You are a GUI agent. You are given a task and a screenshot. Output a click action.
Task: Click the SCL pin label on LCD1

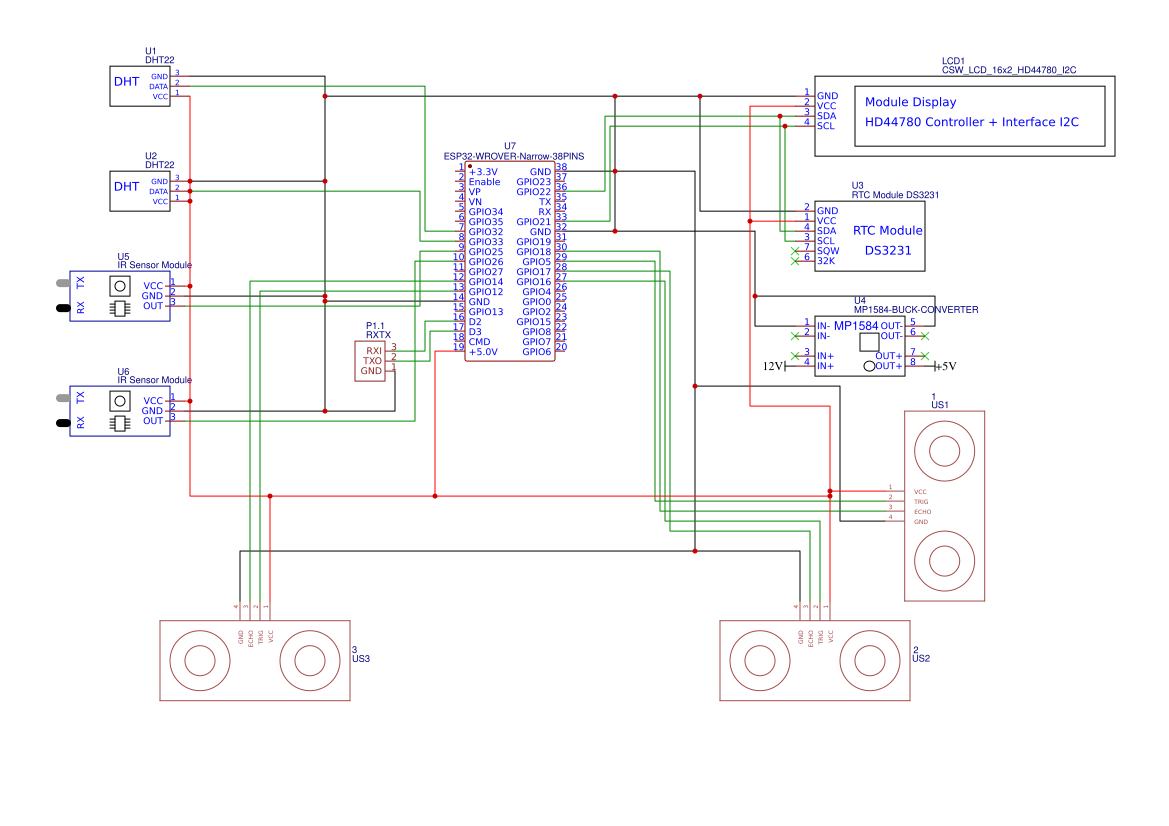[x=826, y=126]
